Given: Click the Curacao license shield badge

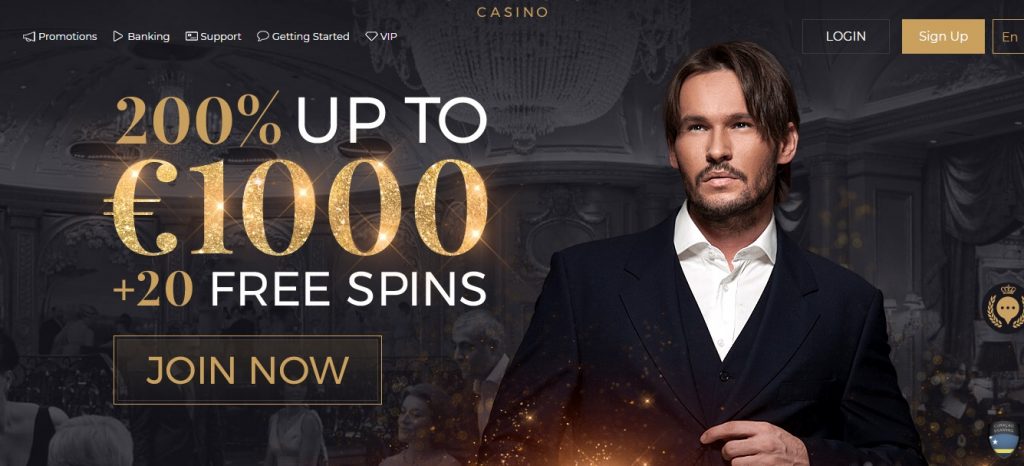Looking at the screenshot, I should click(x=1004, y=439).
